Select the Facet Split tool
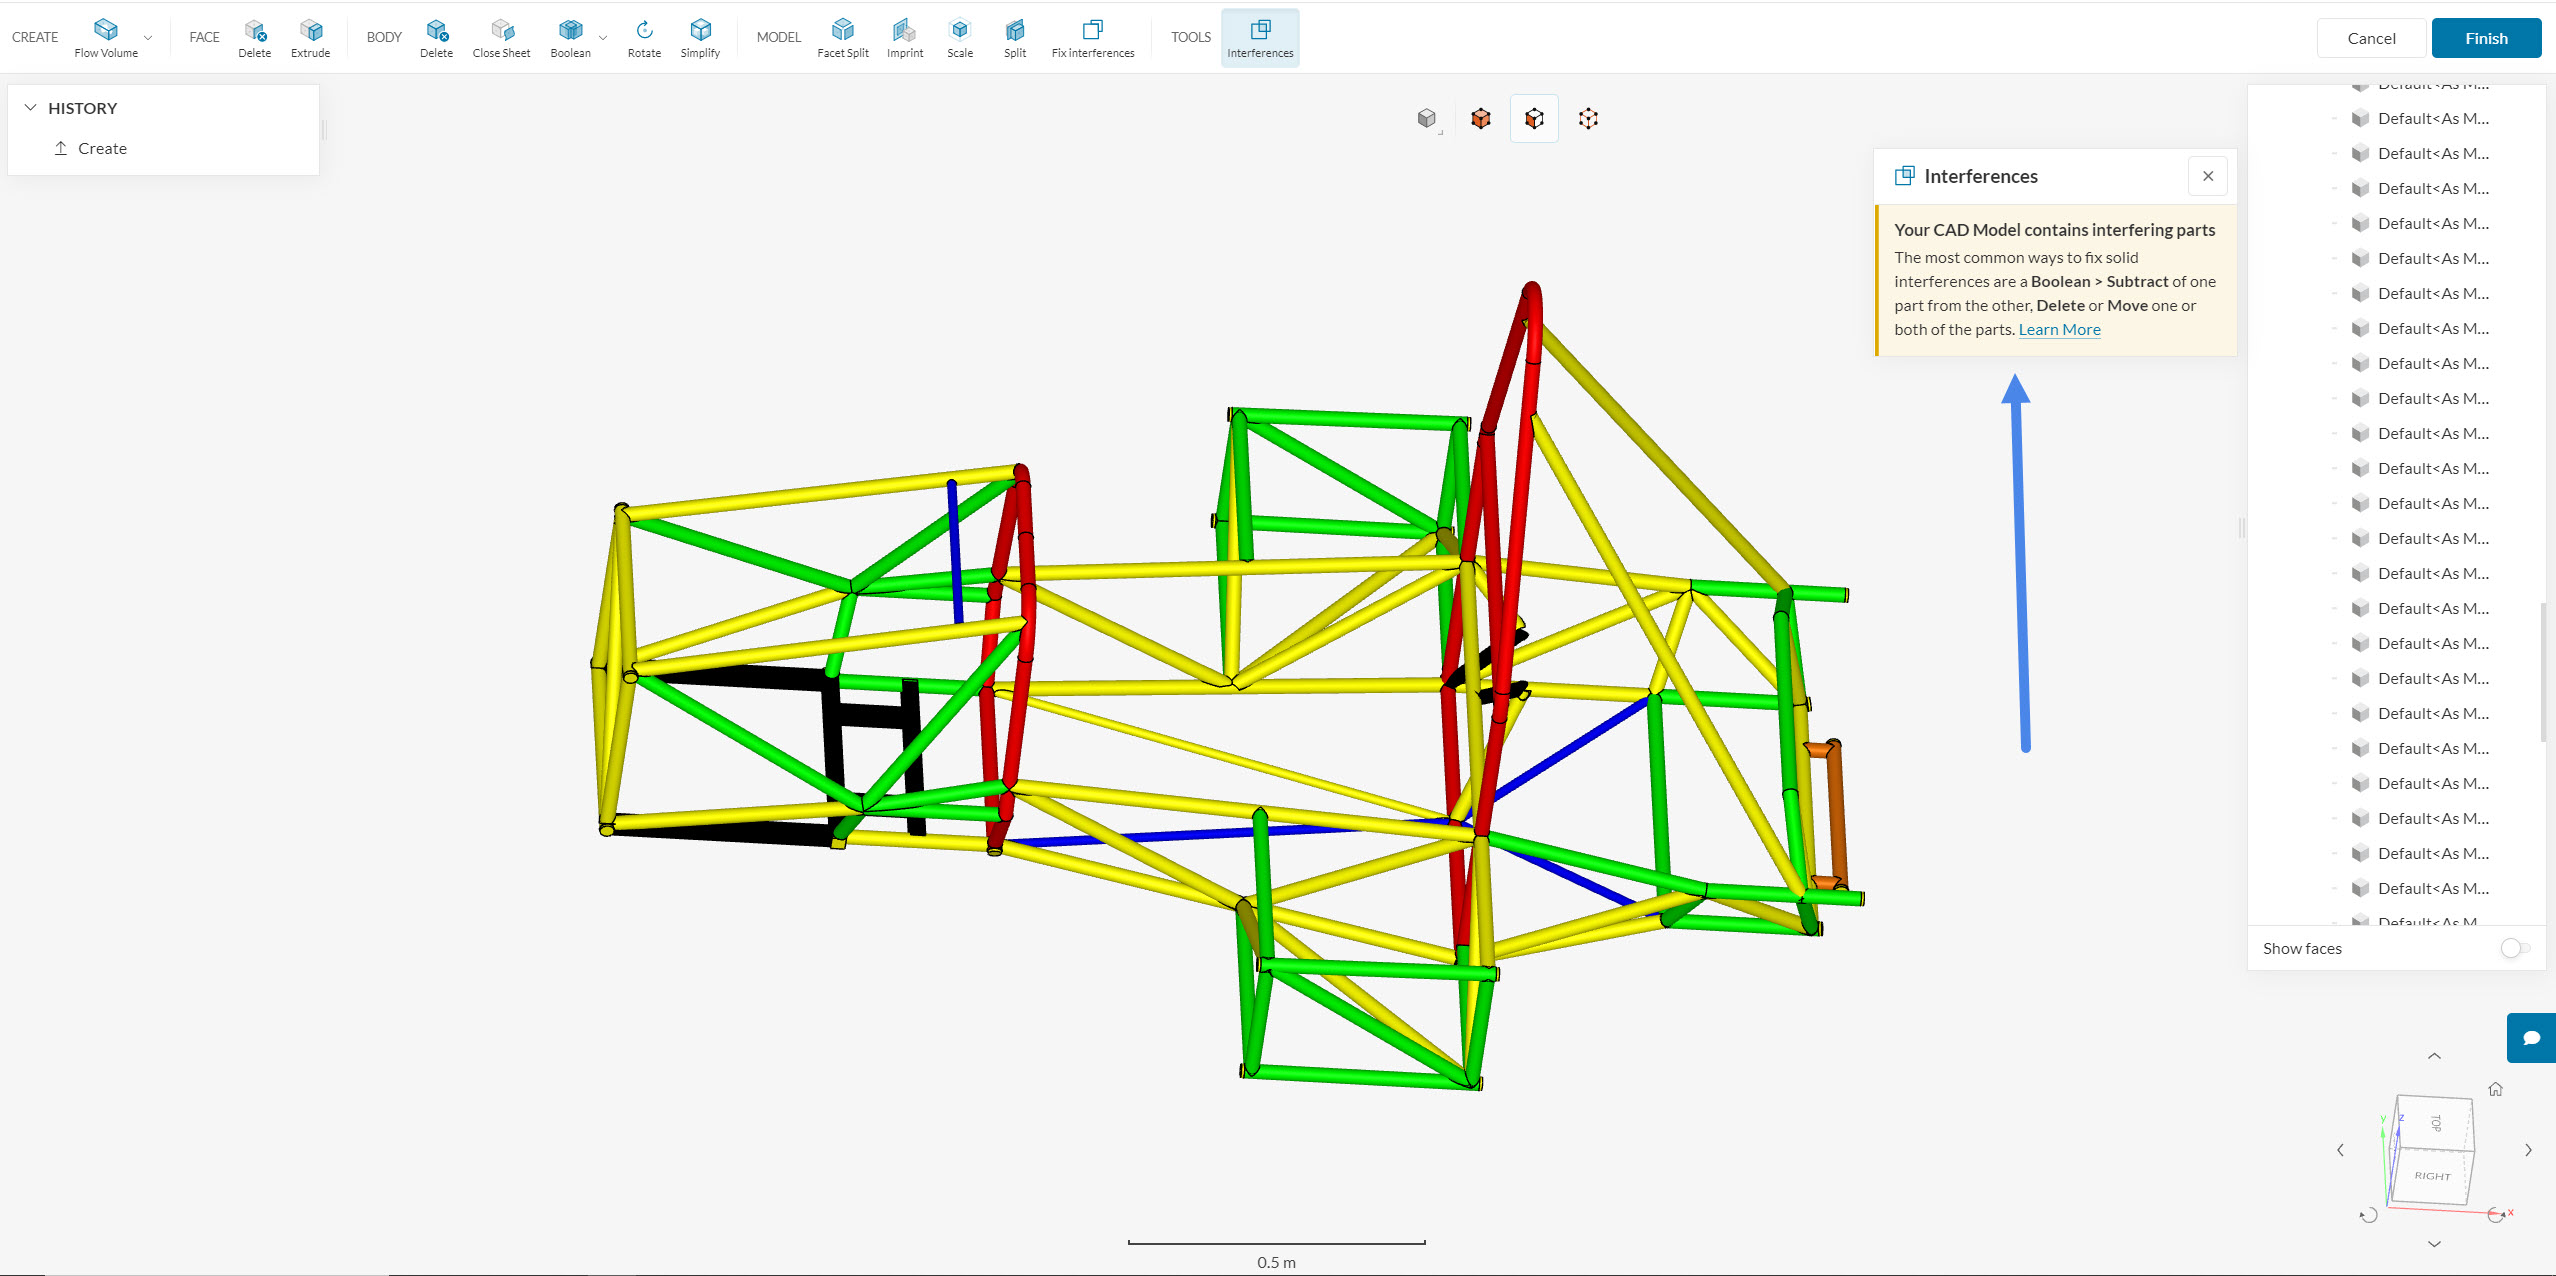This screenshot has height=1276, width=2556. [x=842, y=37]
